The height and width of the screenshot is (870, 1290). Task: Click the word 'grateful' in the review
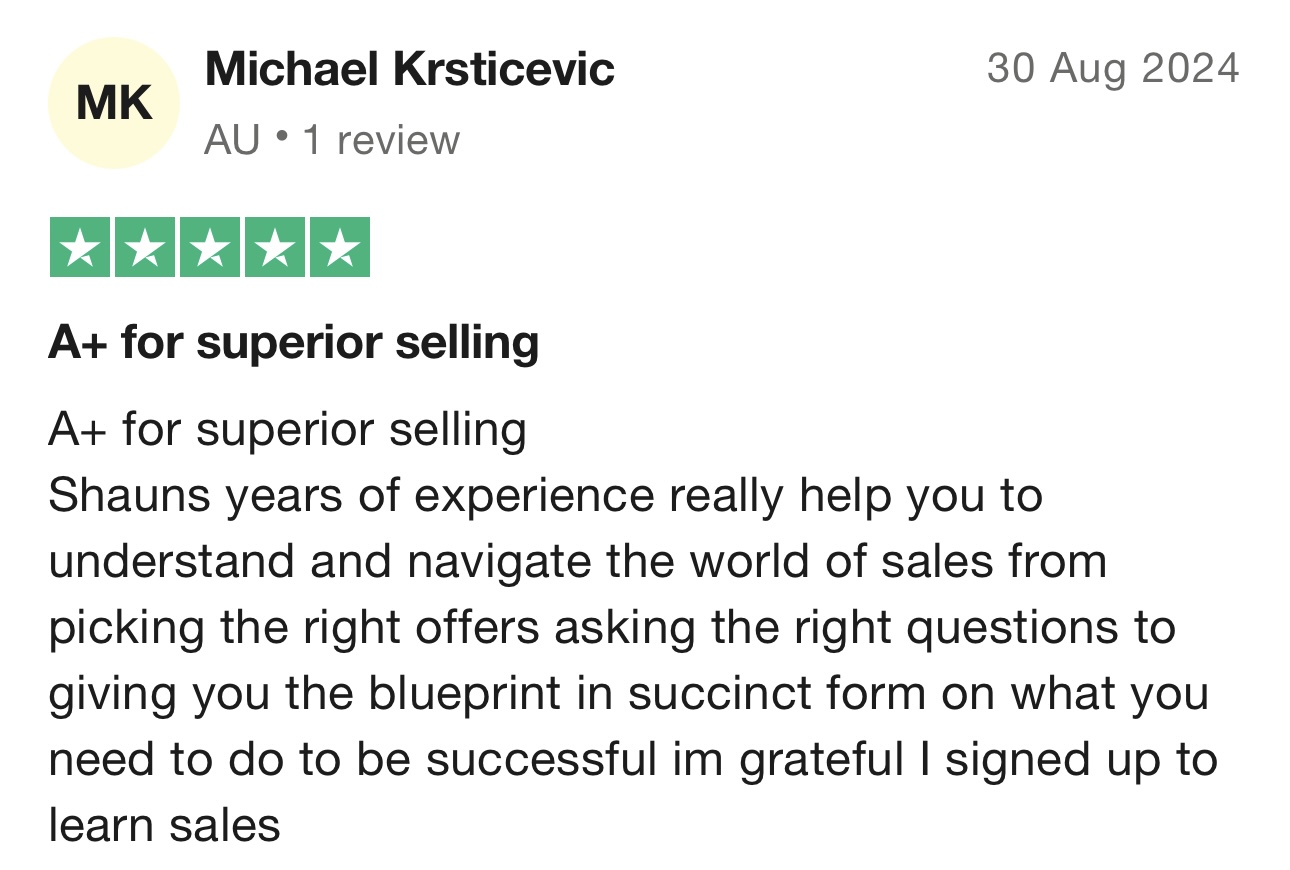[x=821, y=761]
